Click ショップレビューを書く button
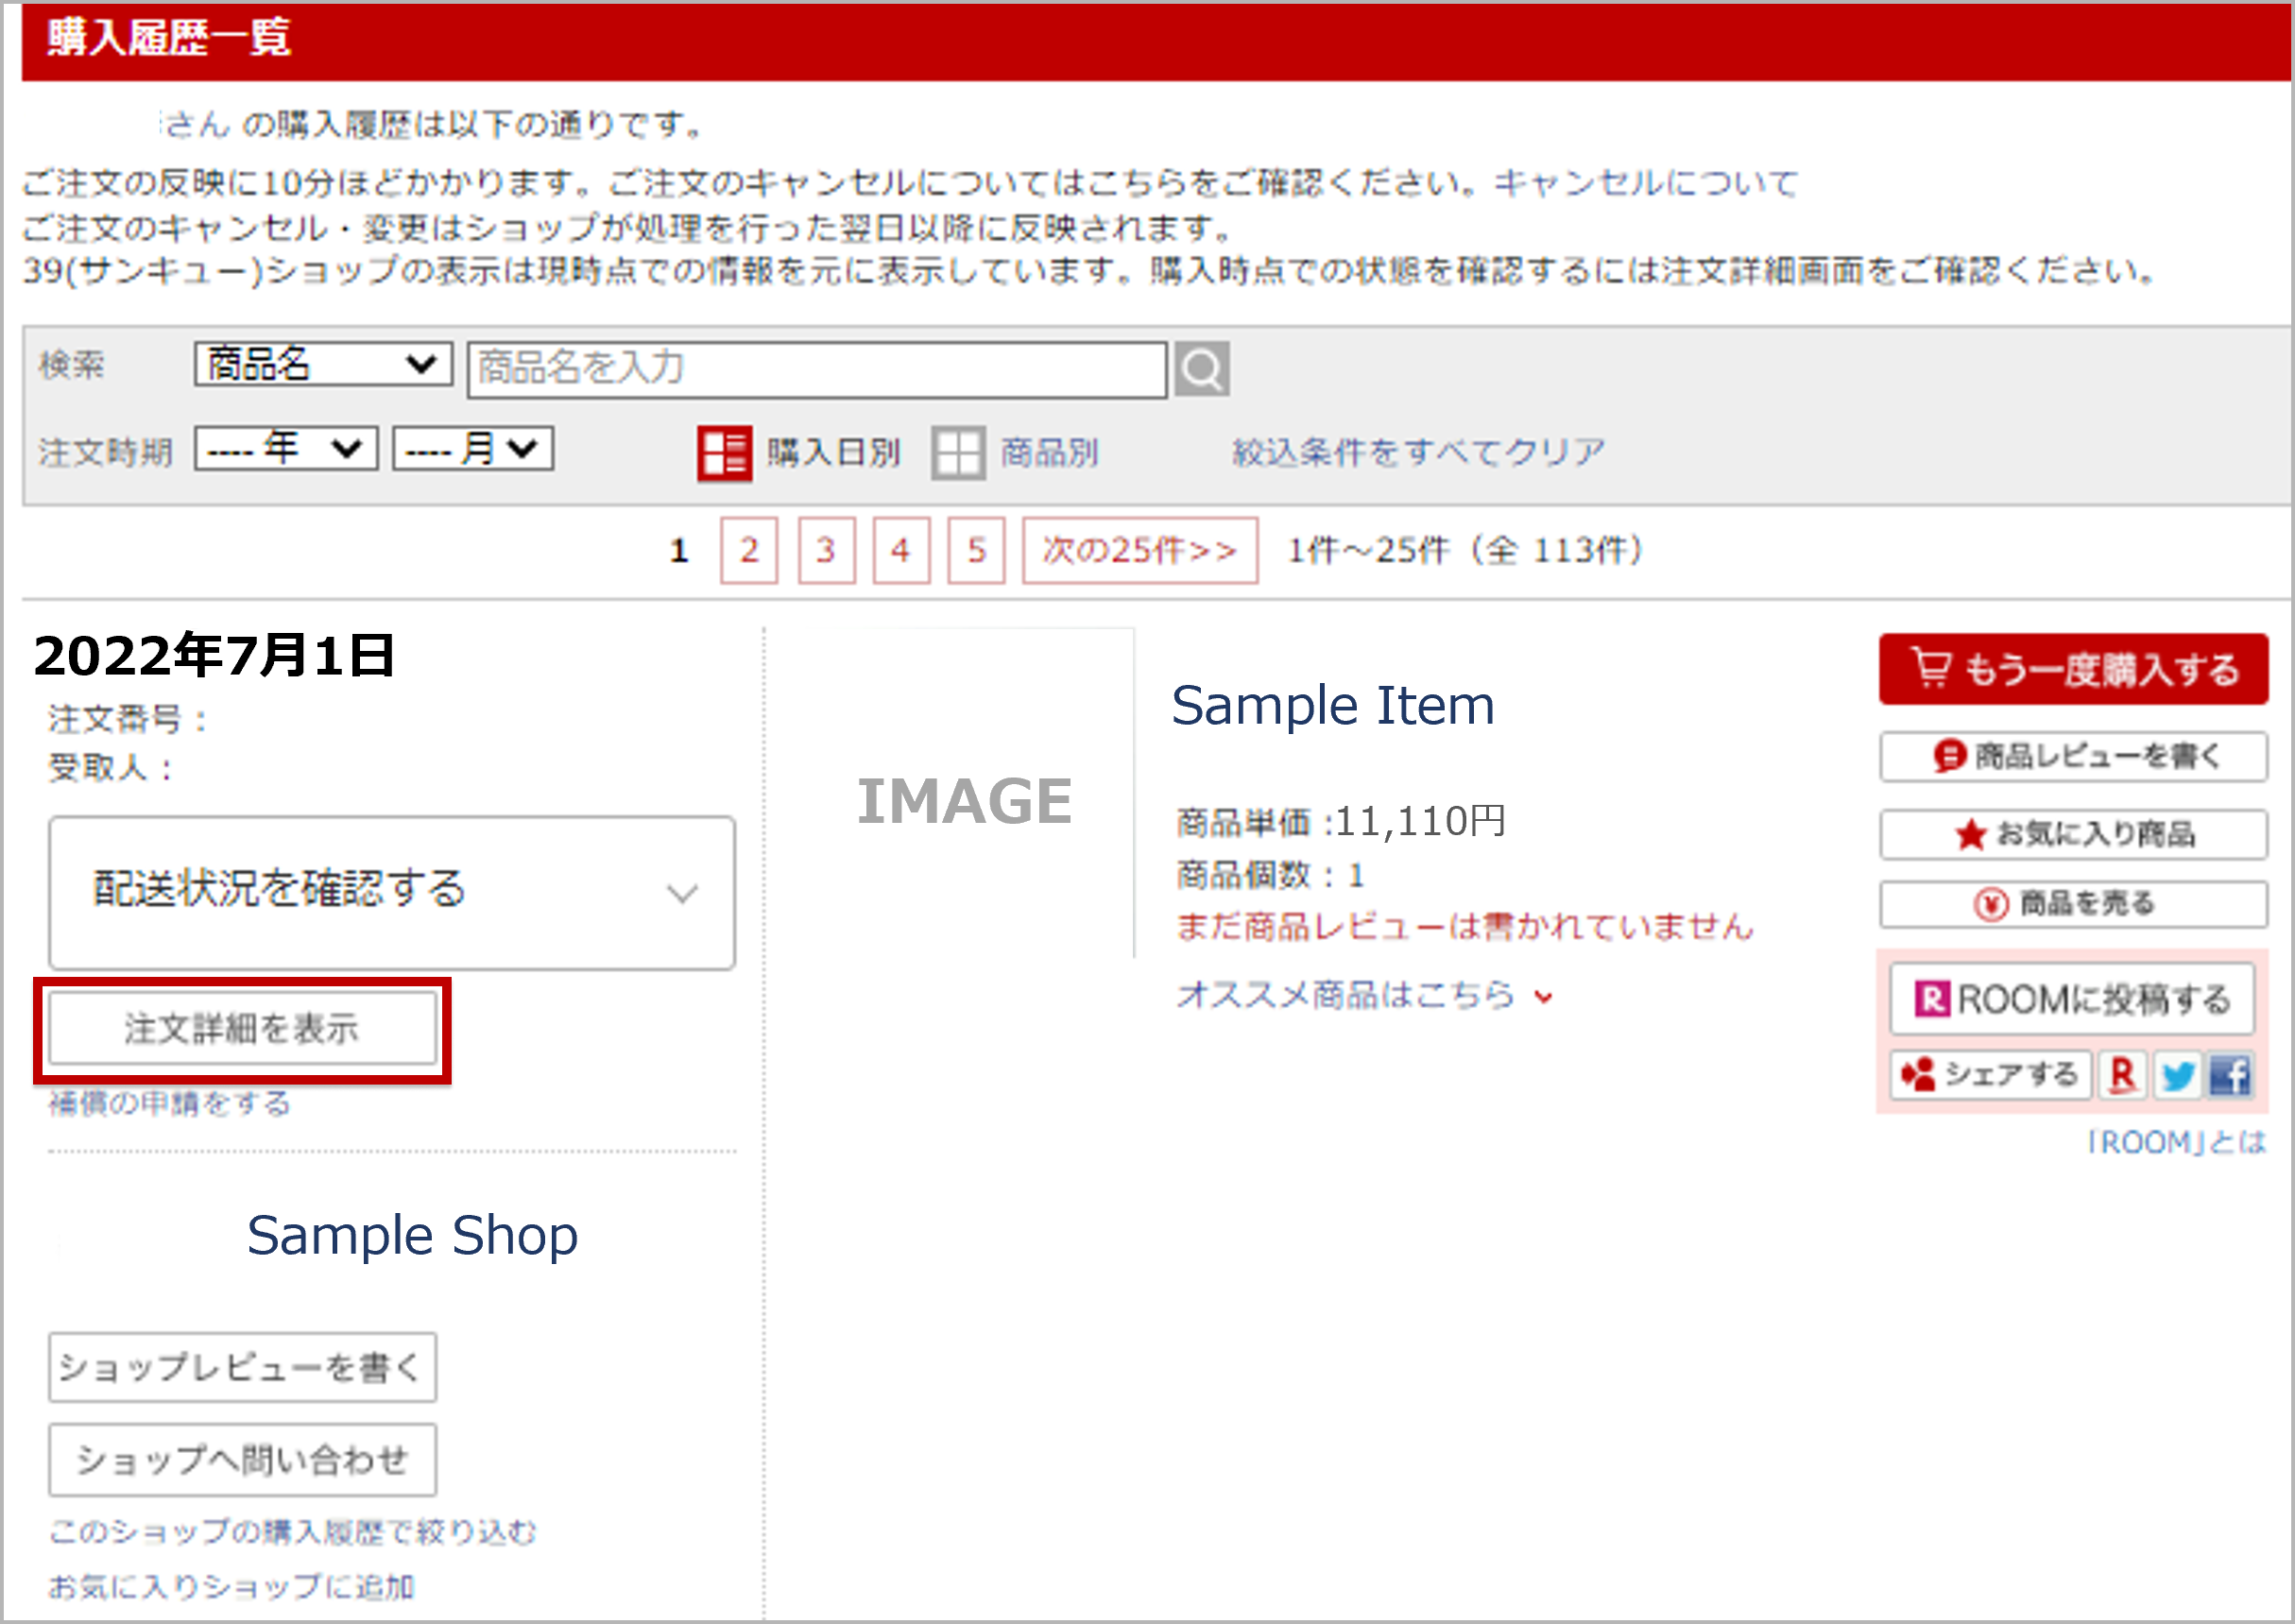Screen dimensions: 2295x1624 click(243, 1367)
